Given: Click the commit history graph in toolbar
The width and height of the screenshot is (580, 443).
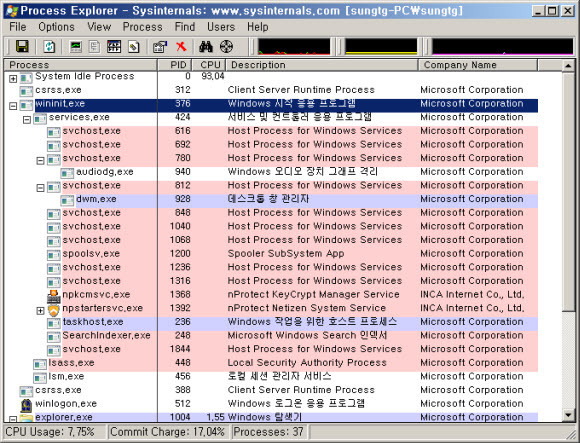Looking at the screenshot, I should 381,47.
